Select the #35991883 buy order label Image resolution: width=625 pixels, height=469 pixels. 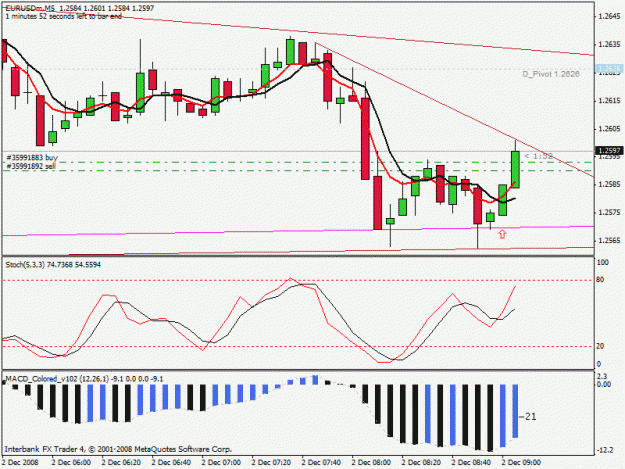tap(32, 158)
